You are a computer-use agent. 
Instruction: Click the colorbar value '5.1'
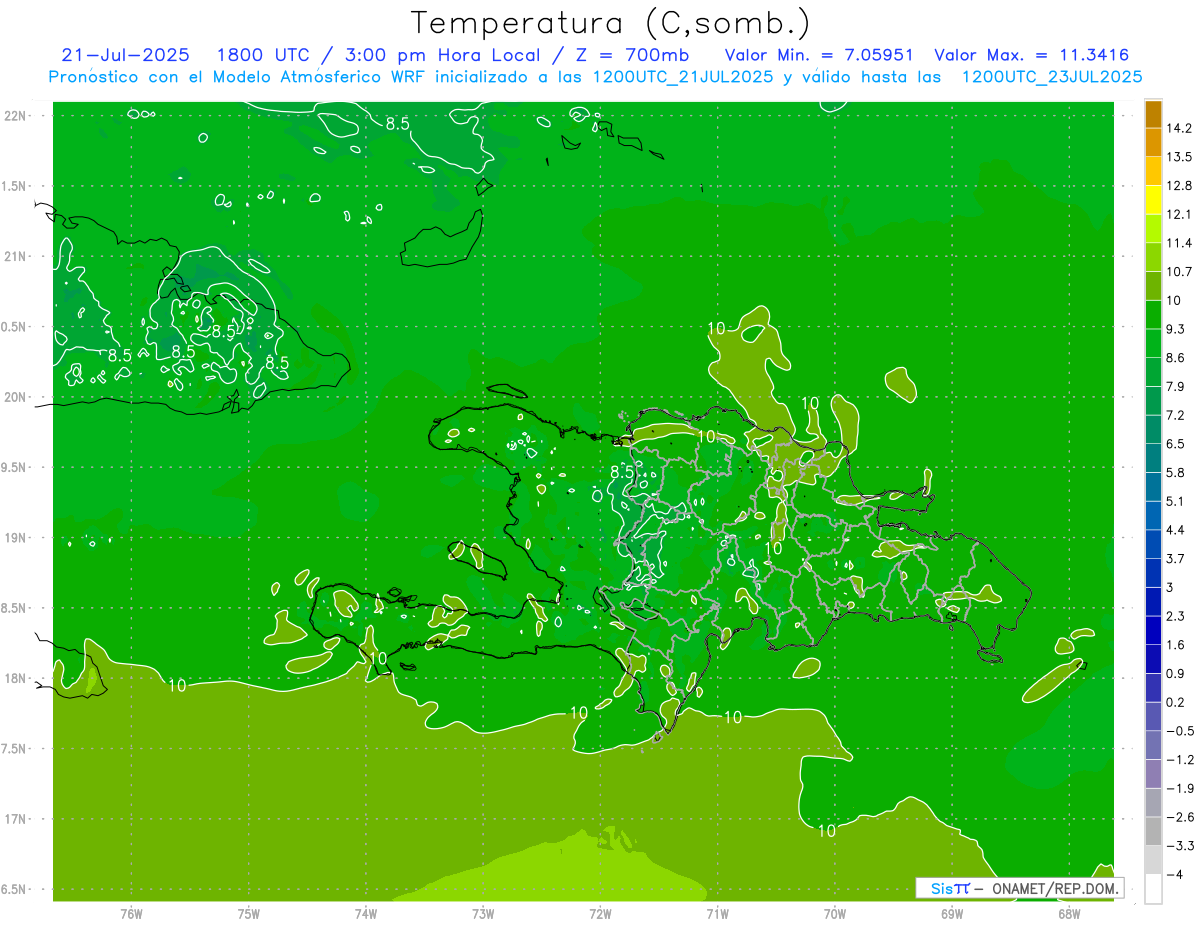pos(1176,501)
